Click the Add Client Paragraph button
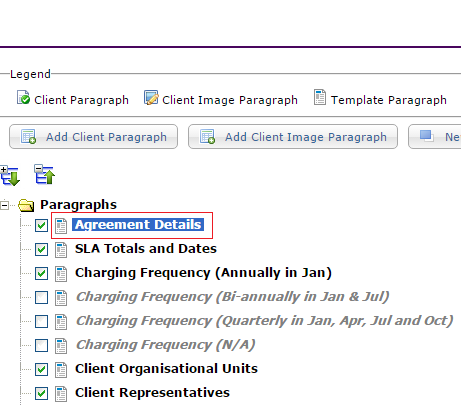This screenshot has width=469, height=407. [93, 137]
